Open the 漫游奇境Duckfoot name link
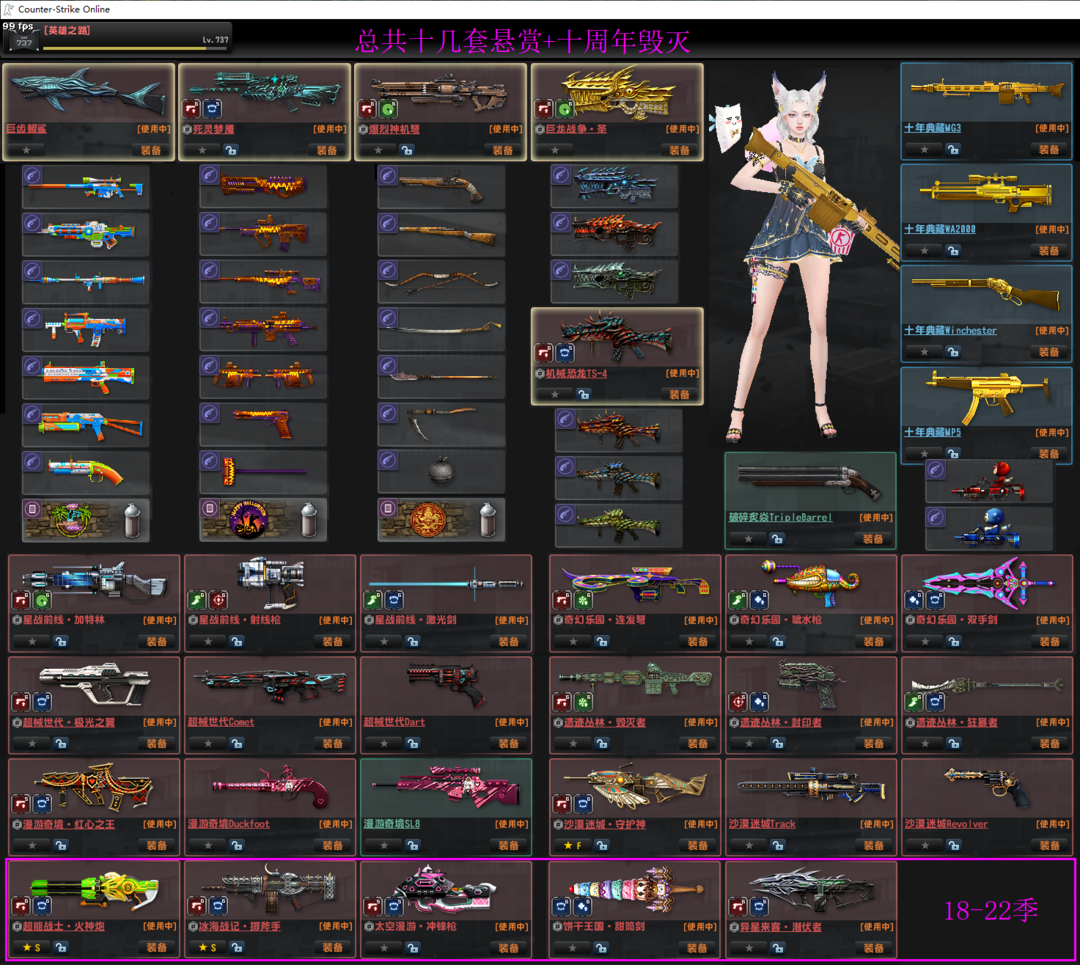 pos(229,824)
